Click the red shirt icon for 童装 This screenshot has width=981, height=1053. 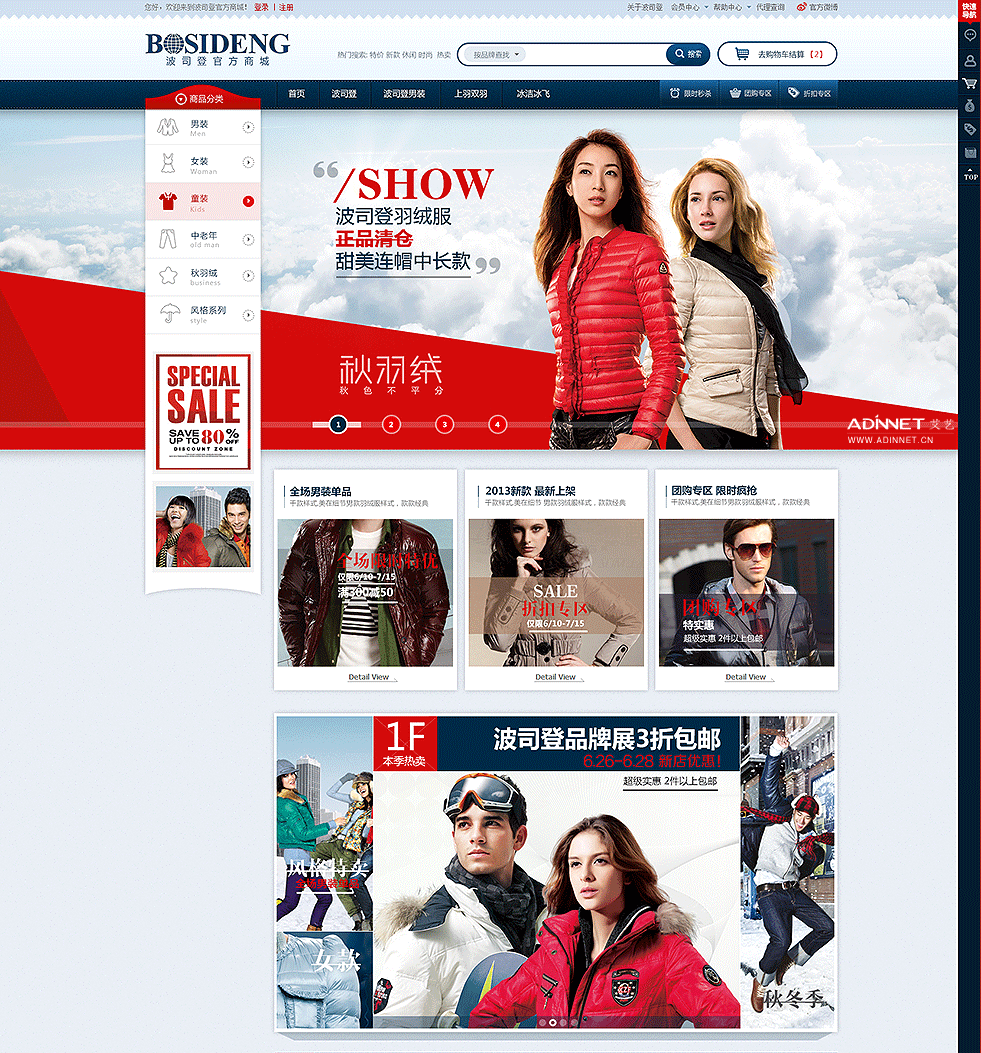click(x=168, y=200)
